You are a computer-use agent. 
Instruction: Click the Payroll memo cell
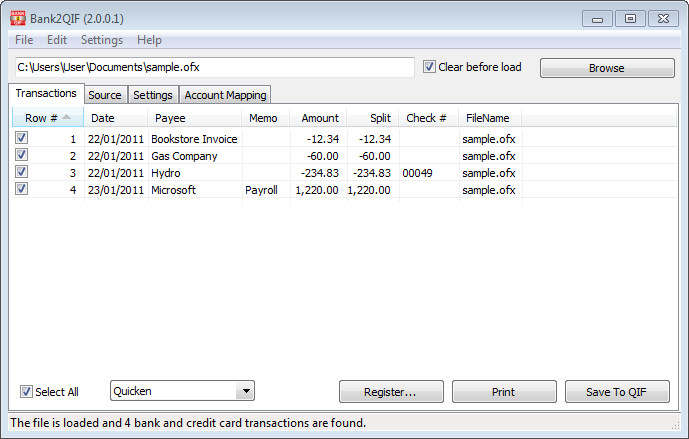[x=261, y=190]
